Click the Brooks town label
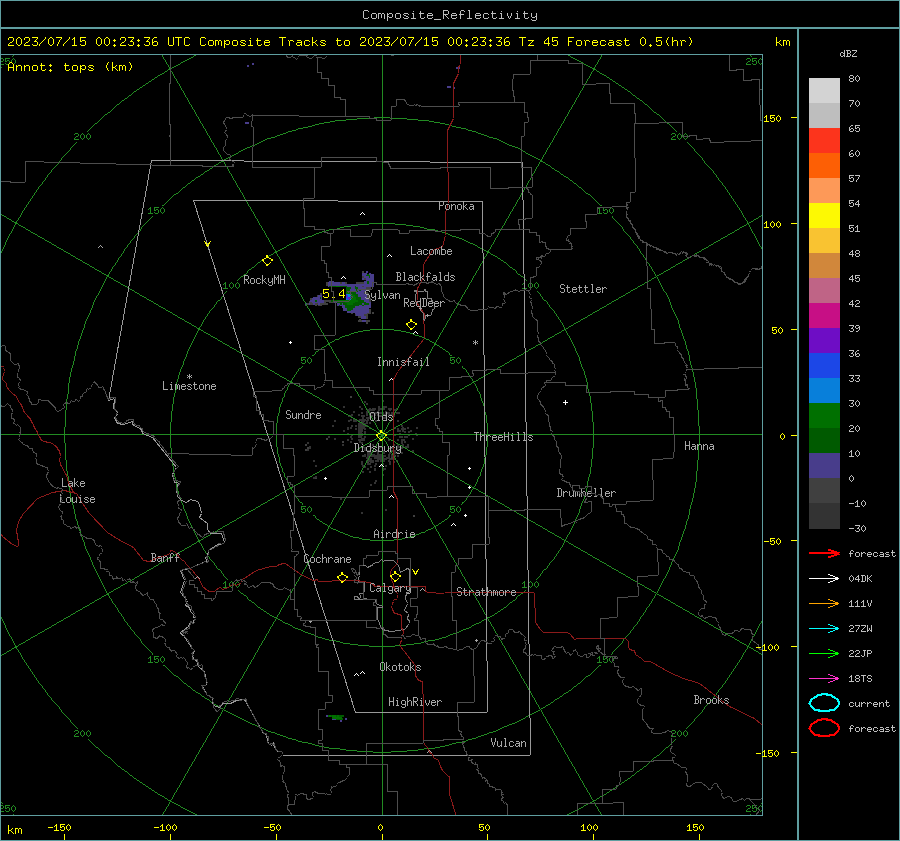Screen dimensions: 900x841 pyautogui.click(x=711, y=700)
